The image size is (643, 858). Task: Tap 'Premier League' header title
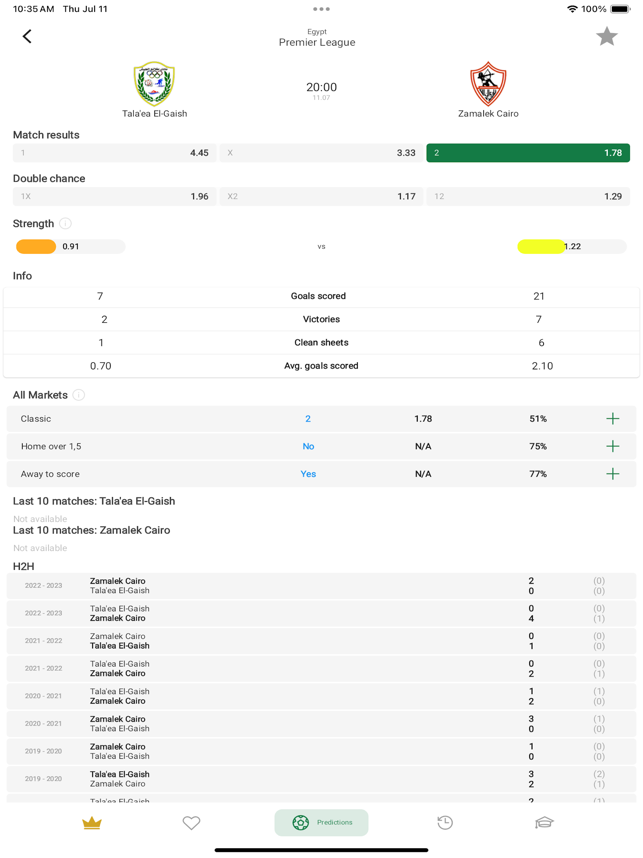click(317, 42)
